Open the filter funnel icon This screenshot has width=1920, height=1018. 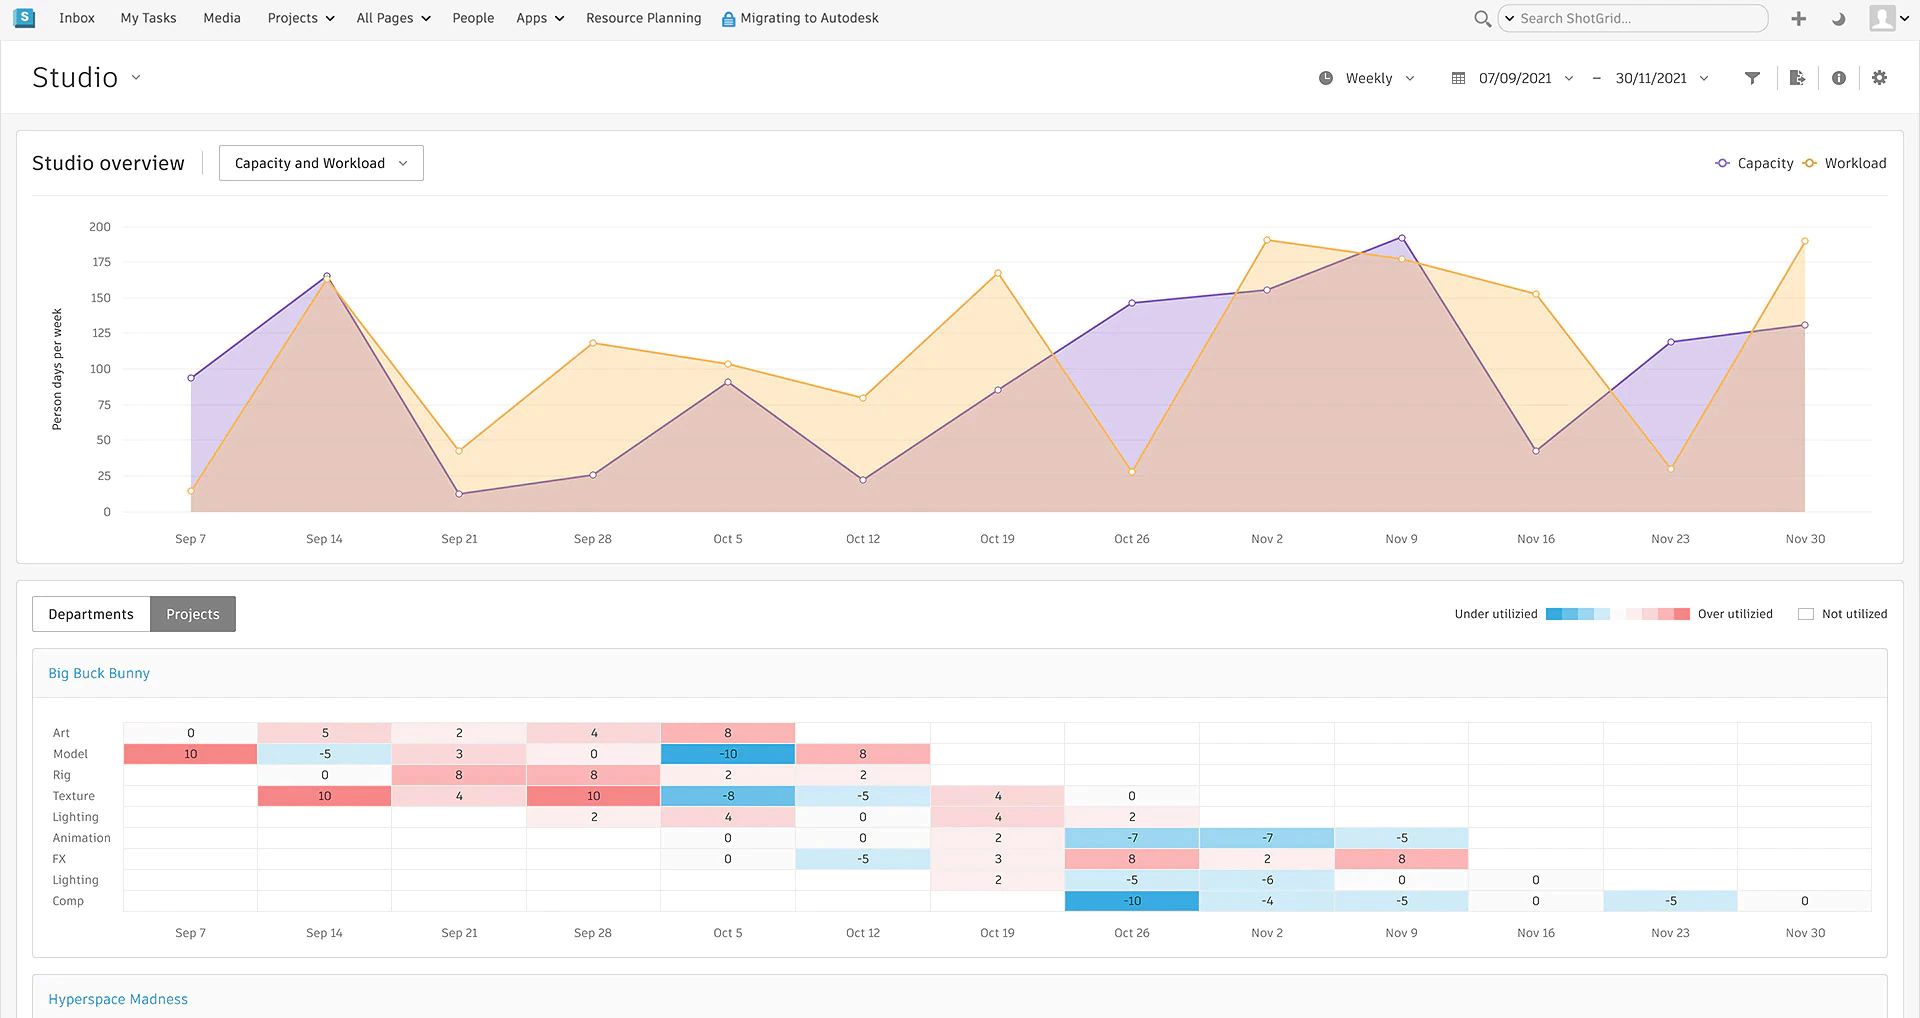pos(1752,78)
